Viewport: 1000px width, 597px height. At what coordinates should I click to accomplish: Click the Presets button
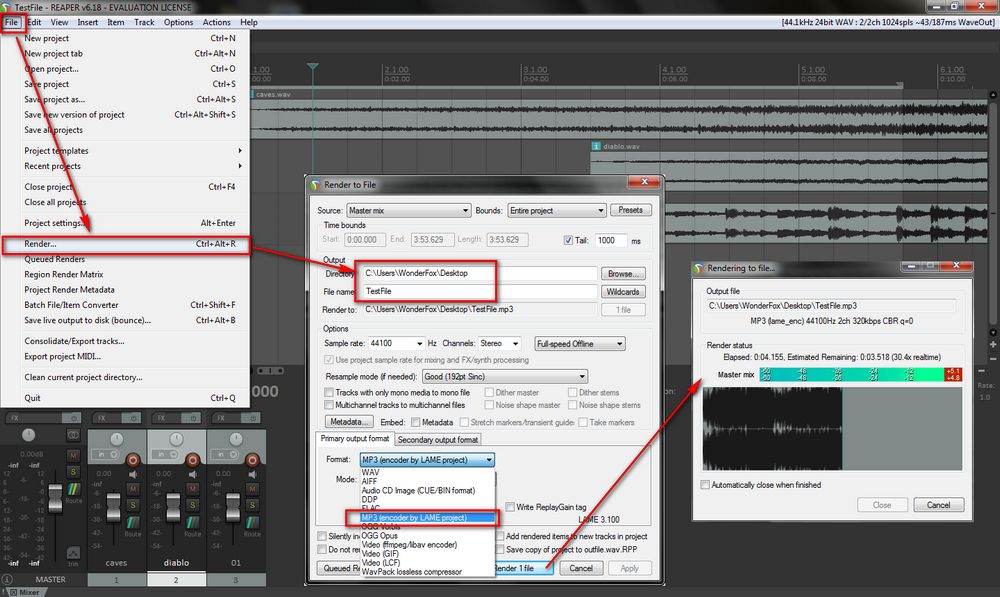pyautogui.click(x=630, y=210)
